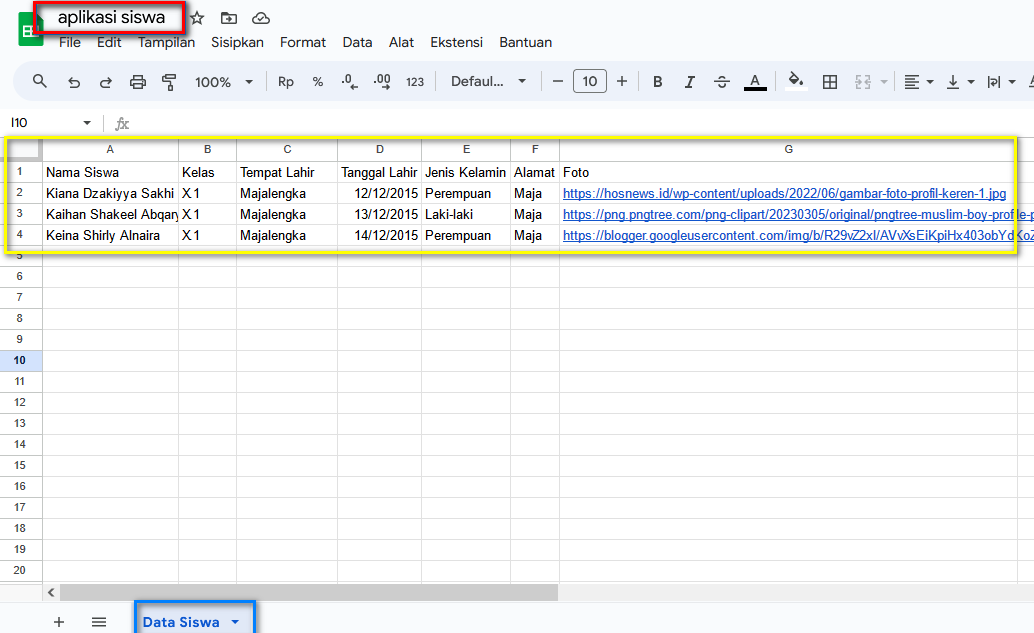Toggle italic formatting
The height and width of the screenshot is (633, 1034).
tap(689, 82)
